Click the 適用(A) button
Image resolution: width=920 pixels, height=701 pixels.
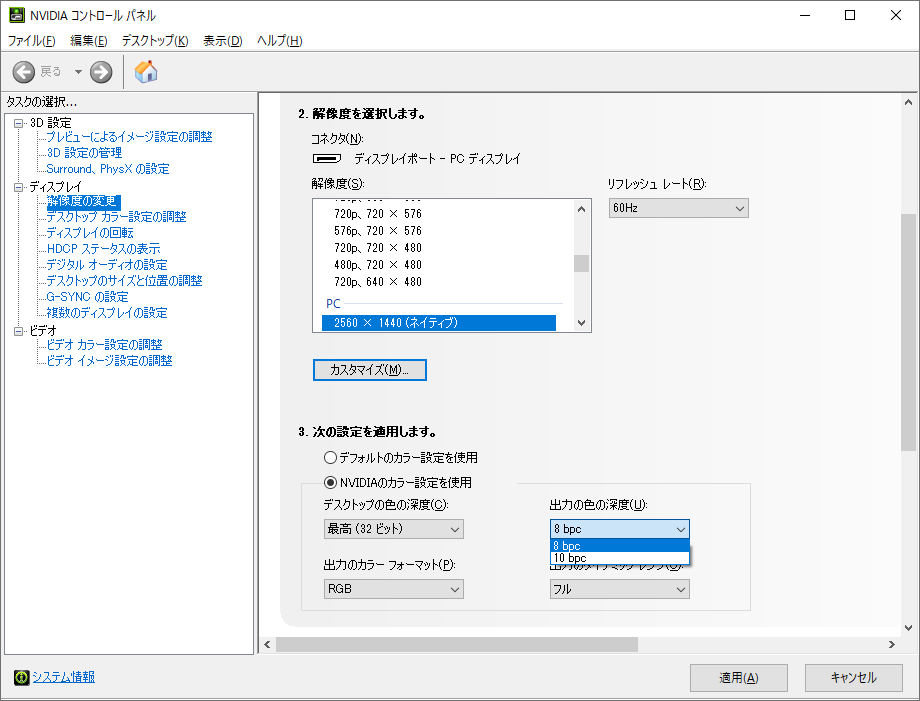739,678
